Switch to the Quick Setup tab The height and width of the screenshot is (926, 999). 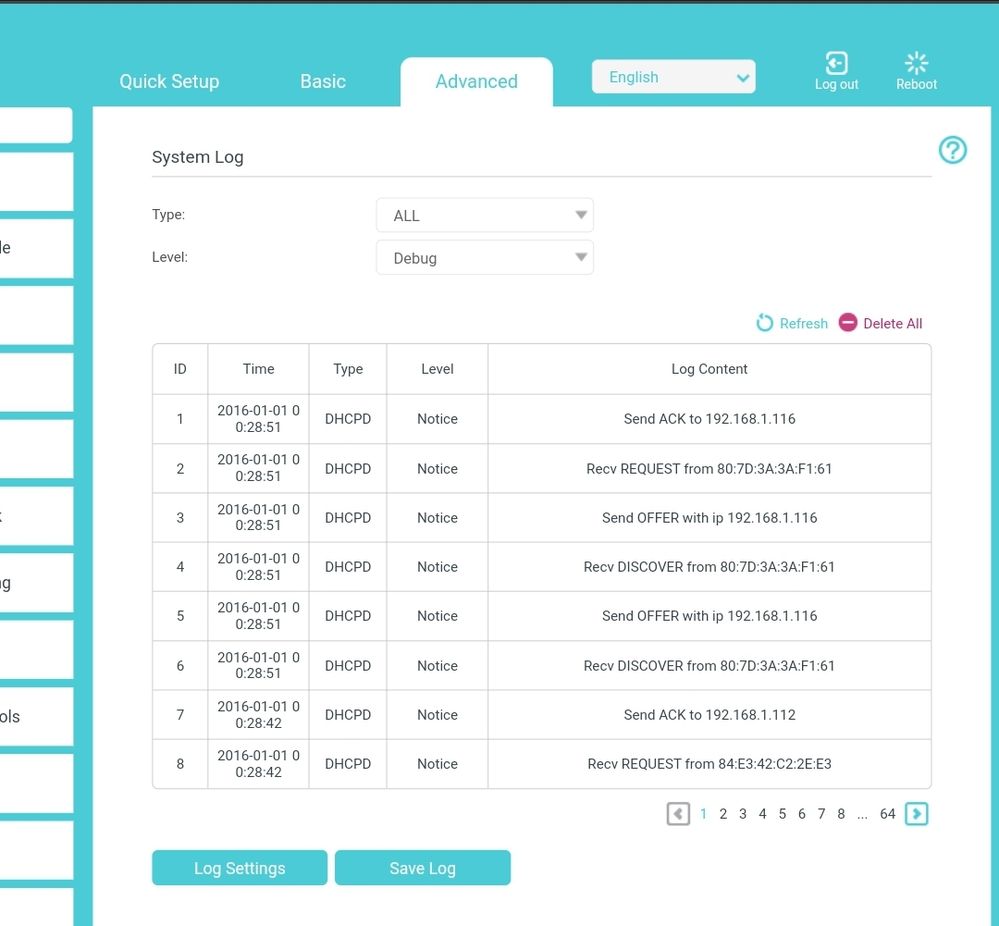[x=169, y=82]
